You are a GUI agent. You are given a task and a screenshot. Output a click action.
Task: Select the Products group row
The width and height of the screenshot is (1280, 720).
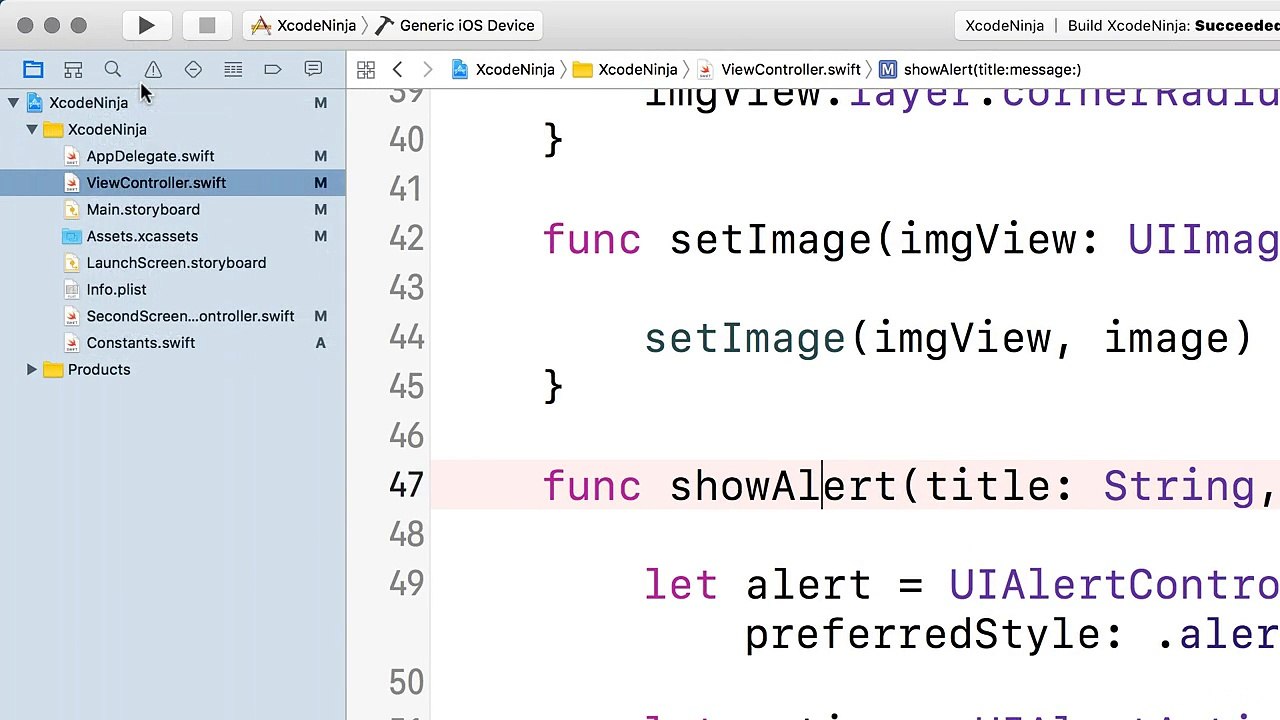(x=173, y=369)
